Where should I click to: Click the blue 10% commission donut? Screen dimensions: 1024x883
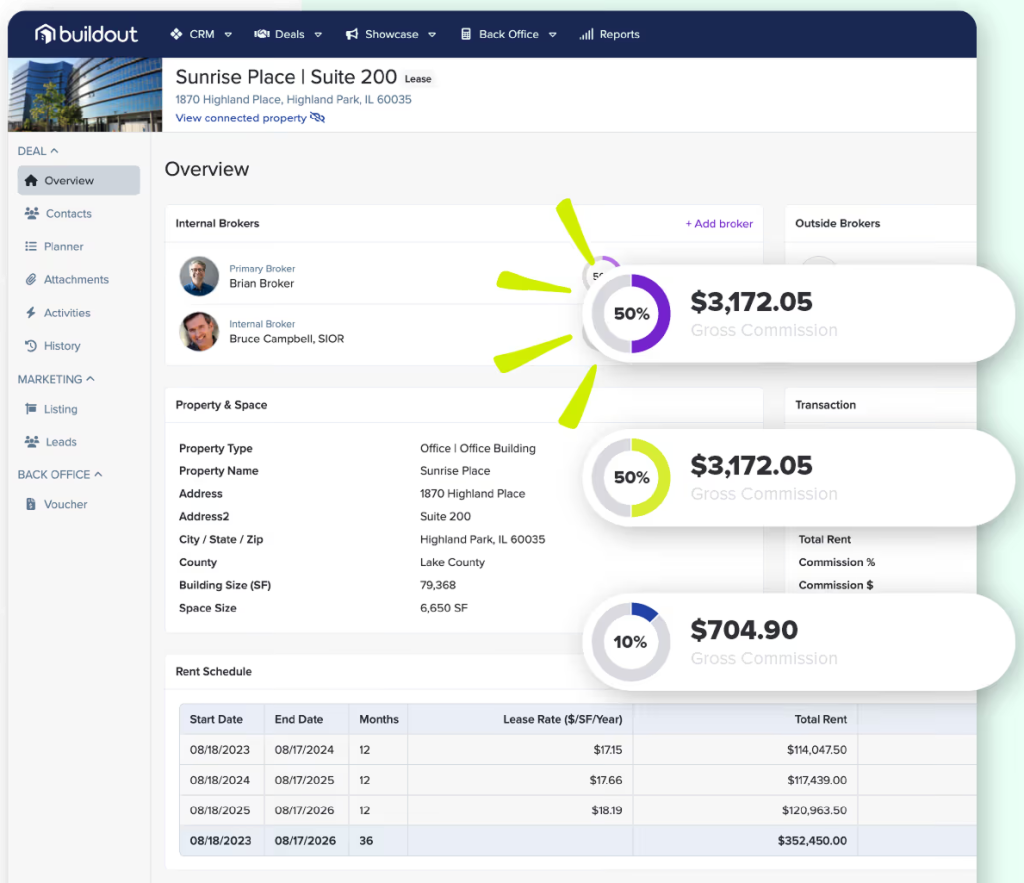[631, 642]
